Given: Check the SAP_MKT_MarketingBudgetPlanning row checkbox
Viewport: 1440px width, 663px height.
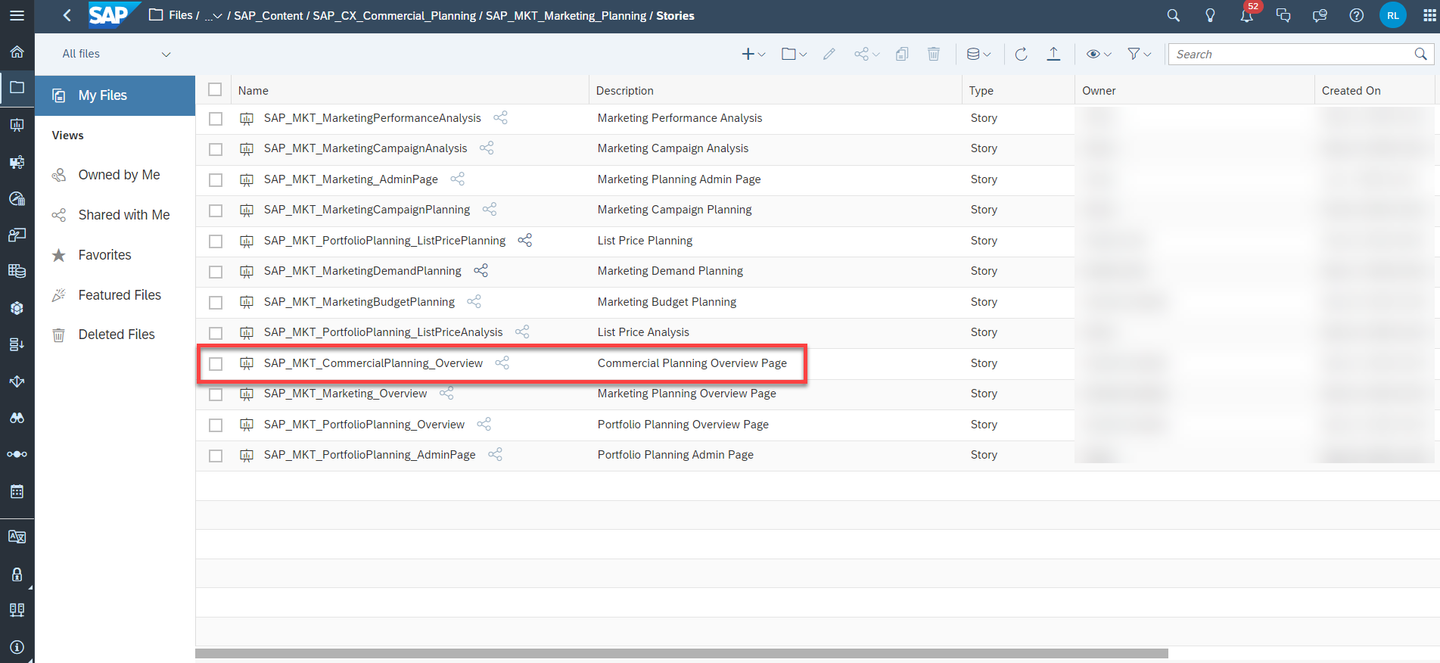Looking at the screenshot, I should click(x=215, y=302).
